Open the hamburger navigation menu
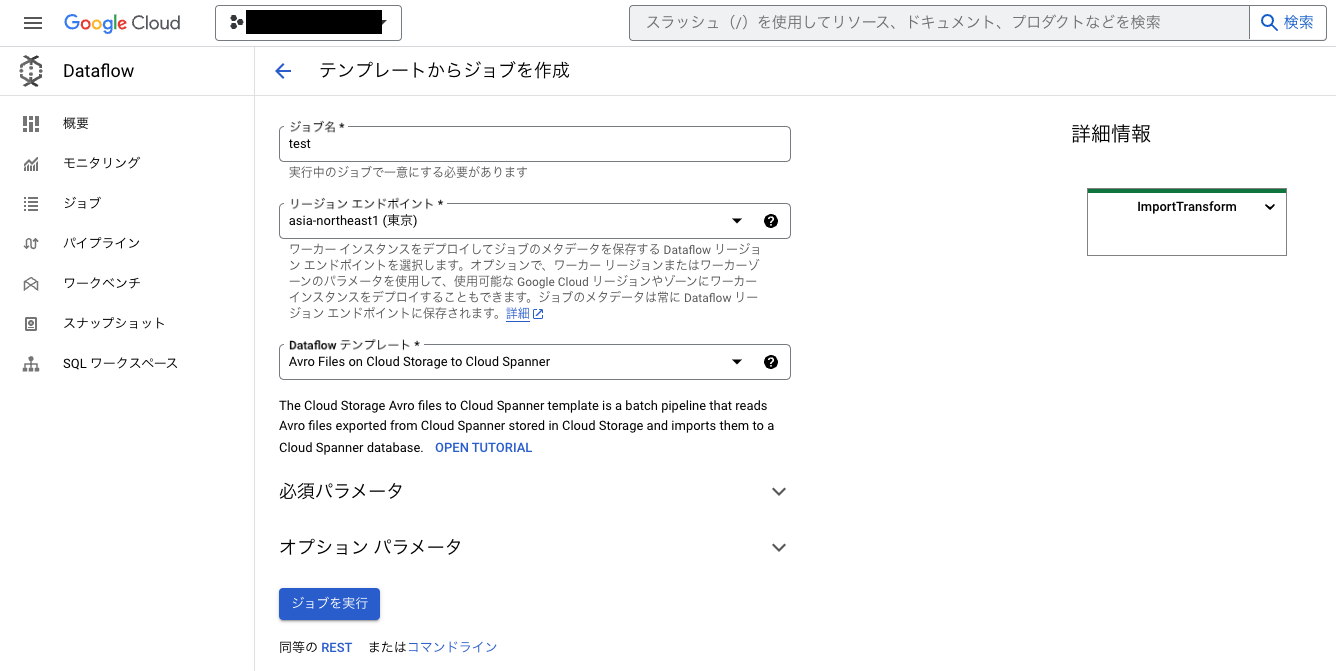Image resolution: width=1336 pixels, height=671 pixels. coord(33,23)
